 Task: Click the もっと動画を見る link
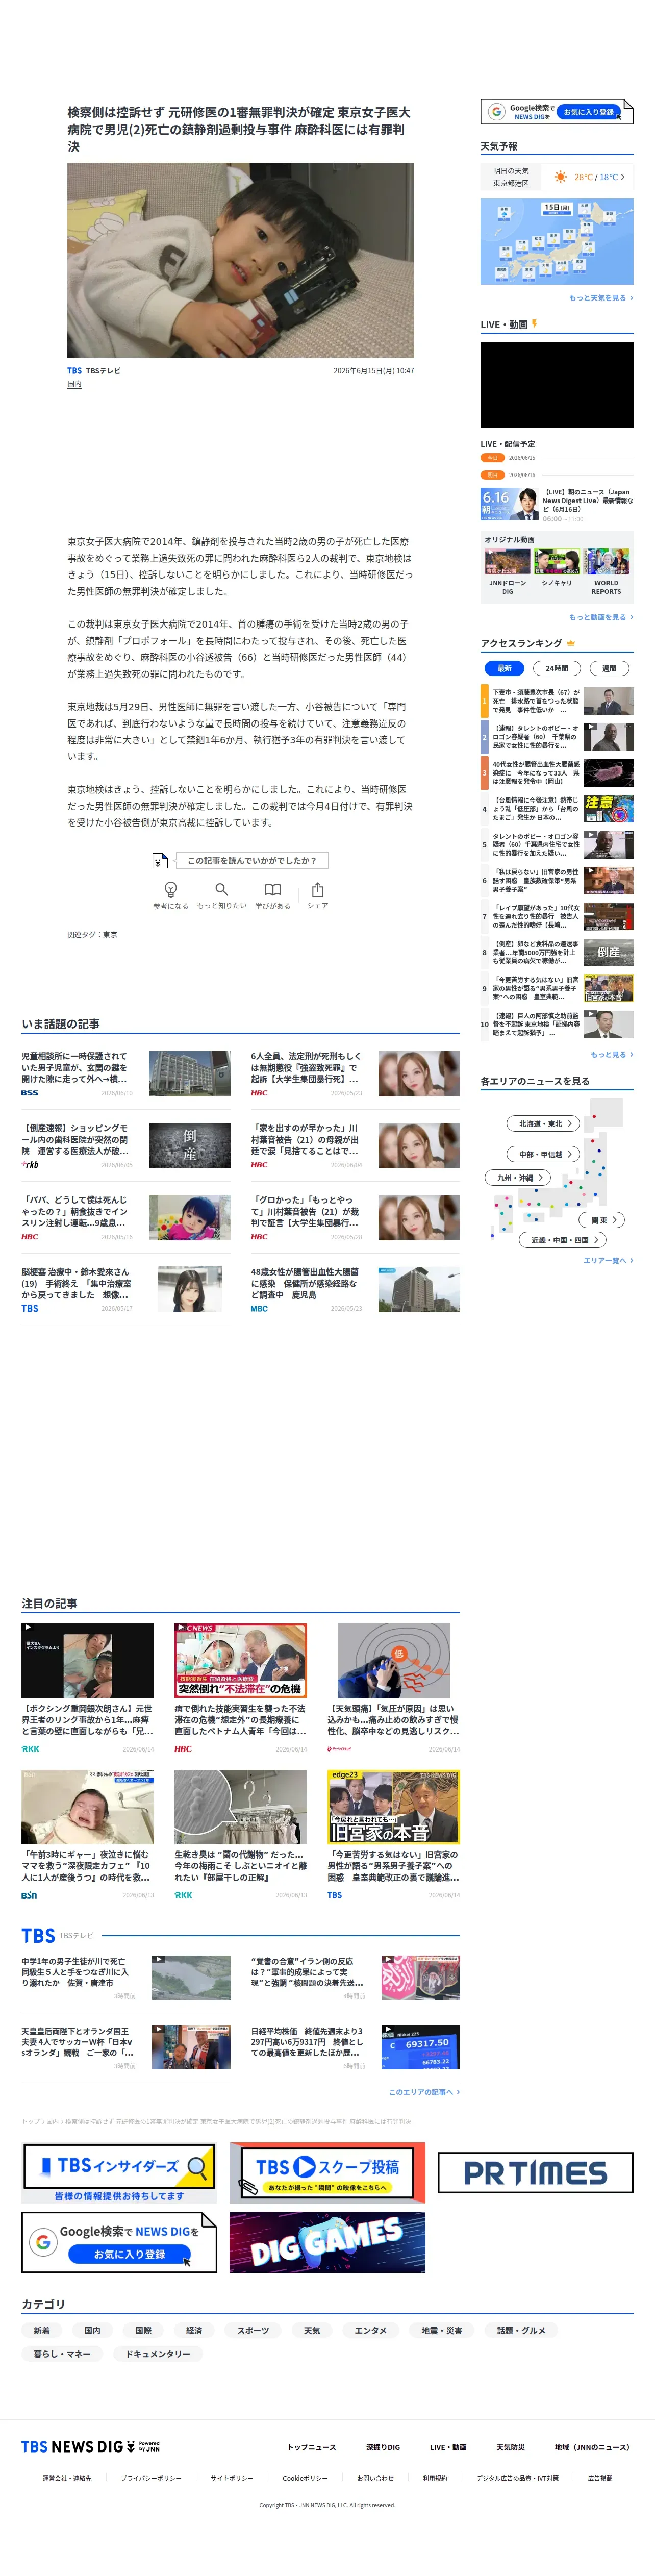(x=601, y=617)
